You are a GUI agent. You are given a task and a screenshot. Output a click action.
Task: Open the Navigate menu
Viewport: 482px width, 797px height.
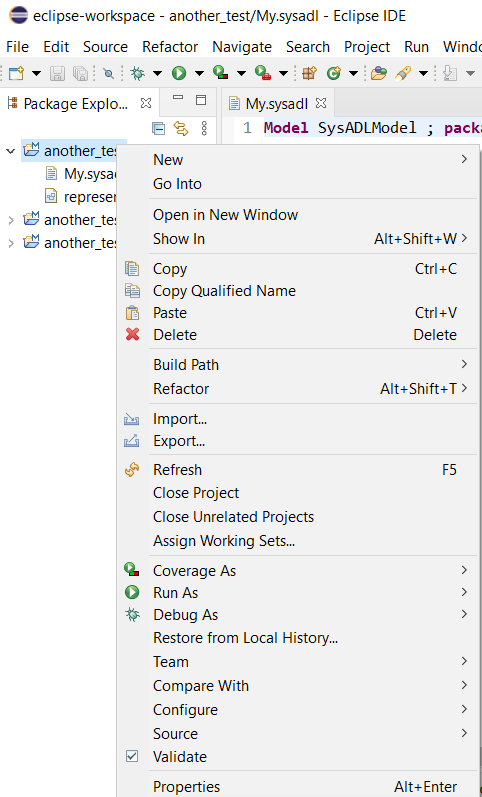point(242,47)
